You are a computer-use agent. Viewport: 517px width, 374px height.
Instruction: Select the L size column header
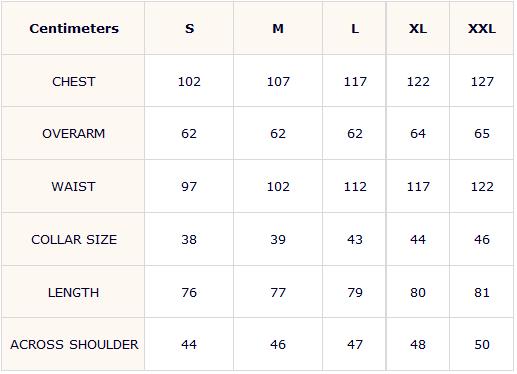[355, 28]
